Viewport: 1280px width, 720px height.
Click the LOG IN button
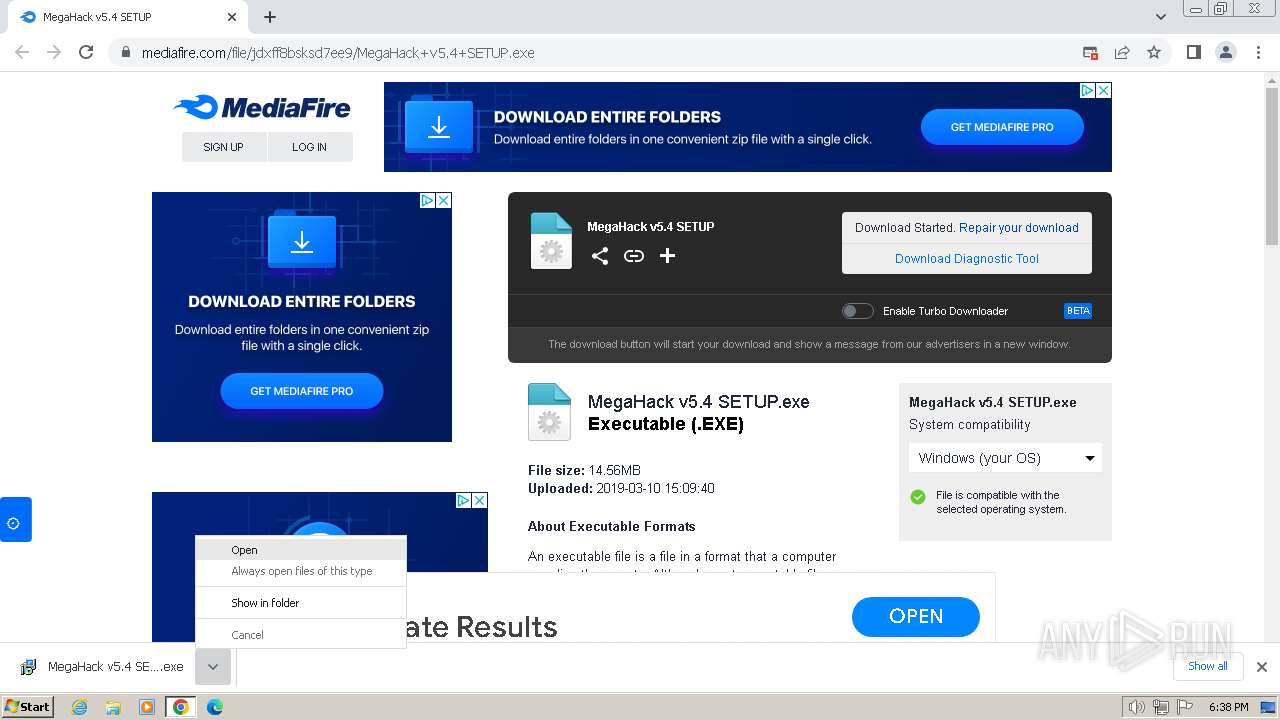tap(310, 147)
